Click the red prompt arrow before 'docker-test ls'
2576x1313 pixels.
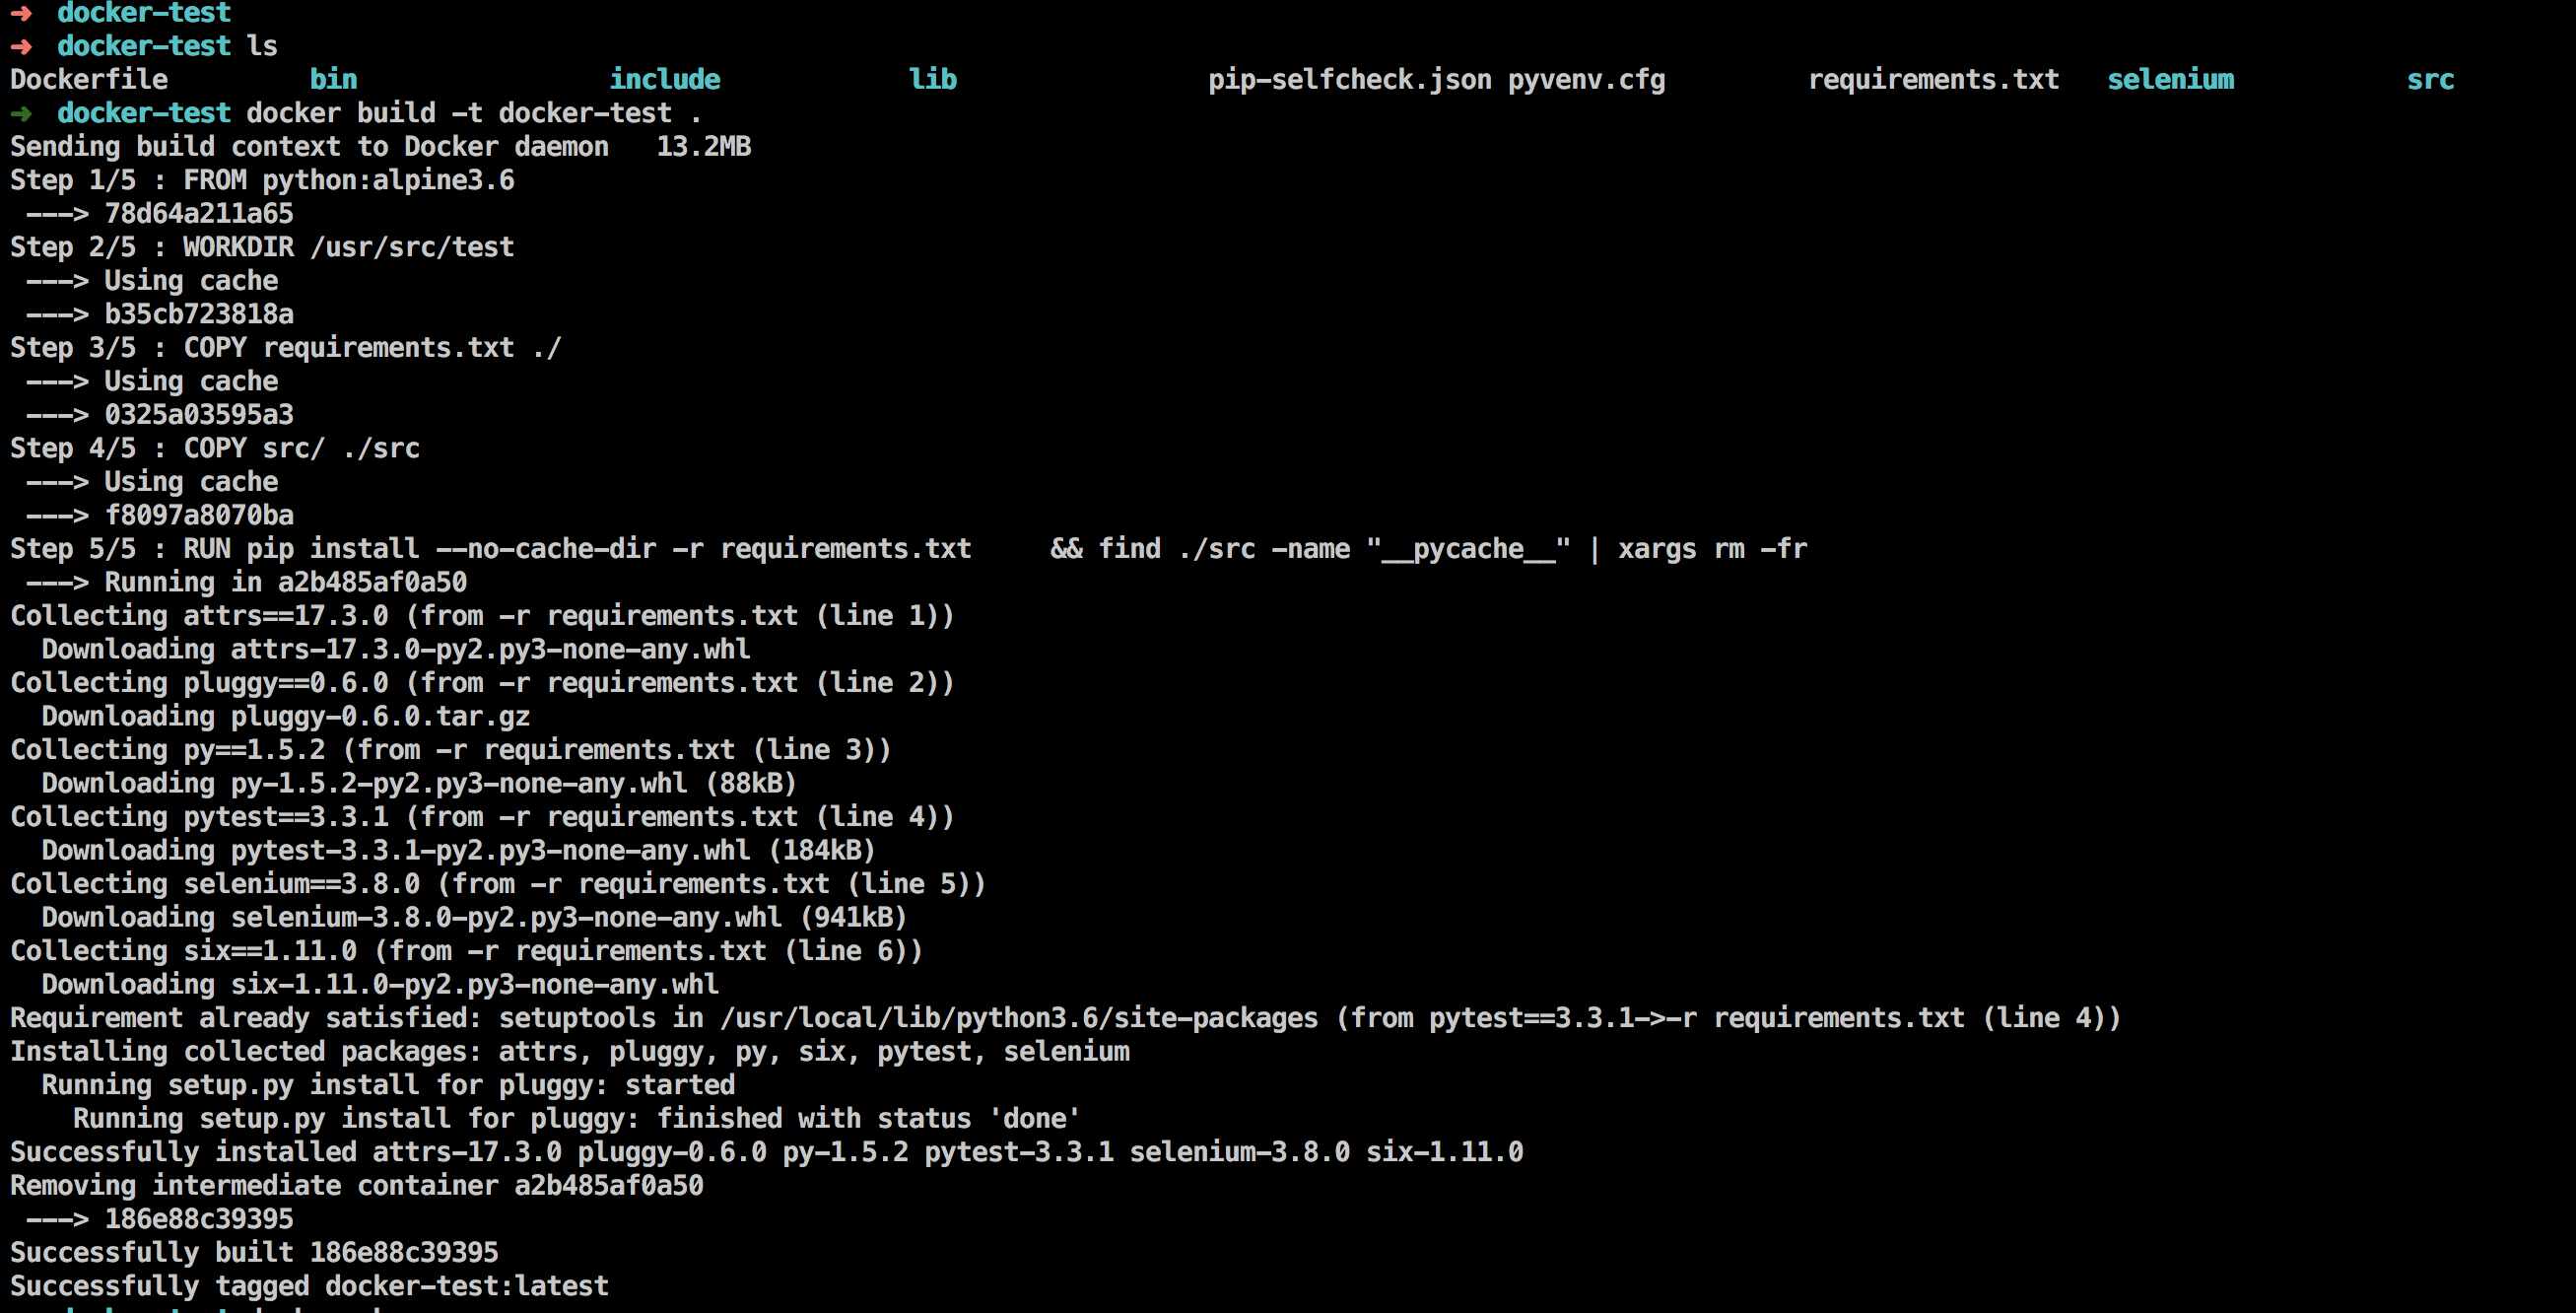click(21, 46)
